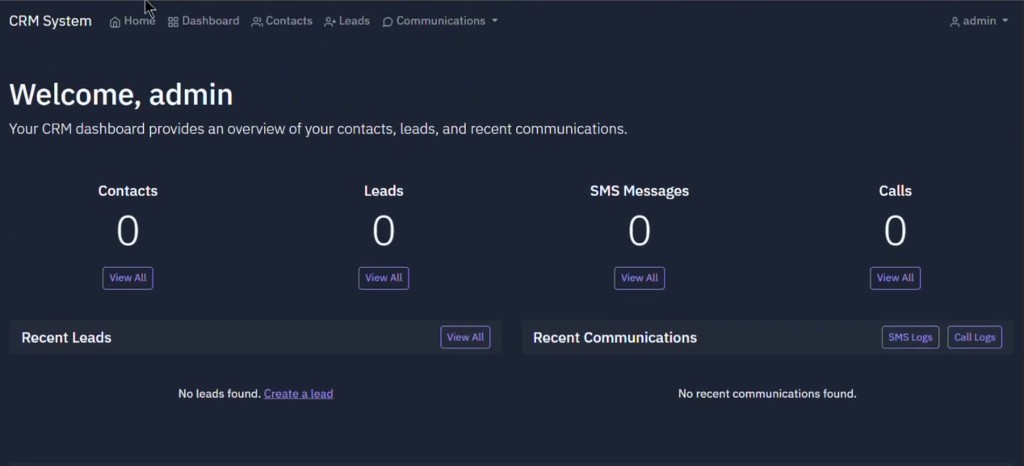Click the Recent Communications panel title
The width and height of the screenshot is (1024, 466).
point(615,337)
